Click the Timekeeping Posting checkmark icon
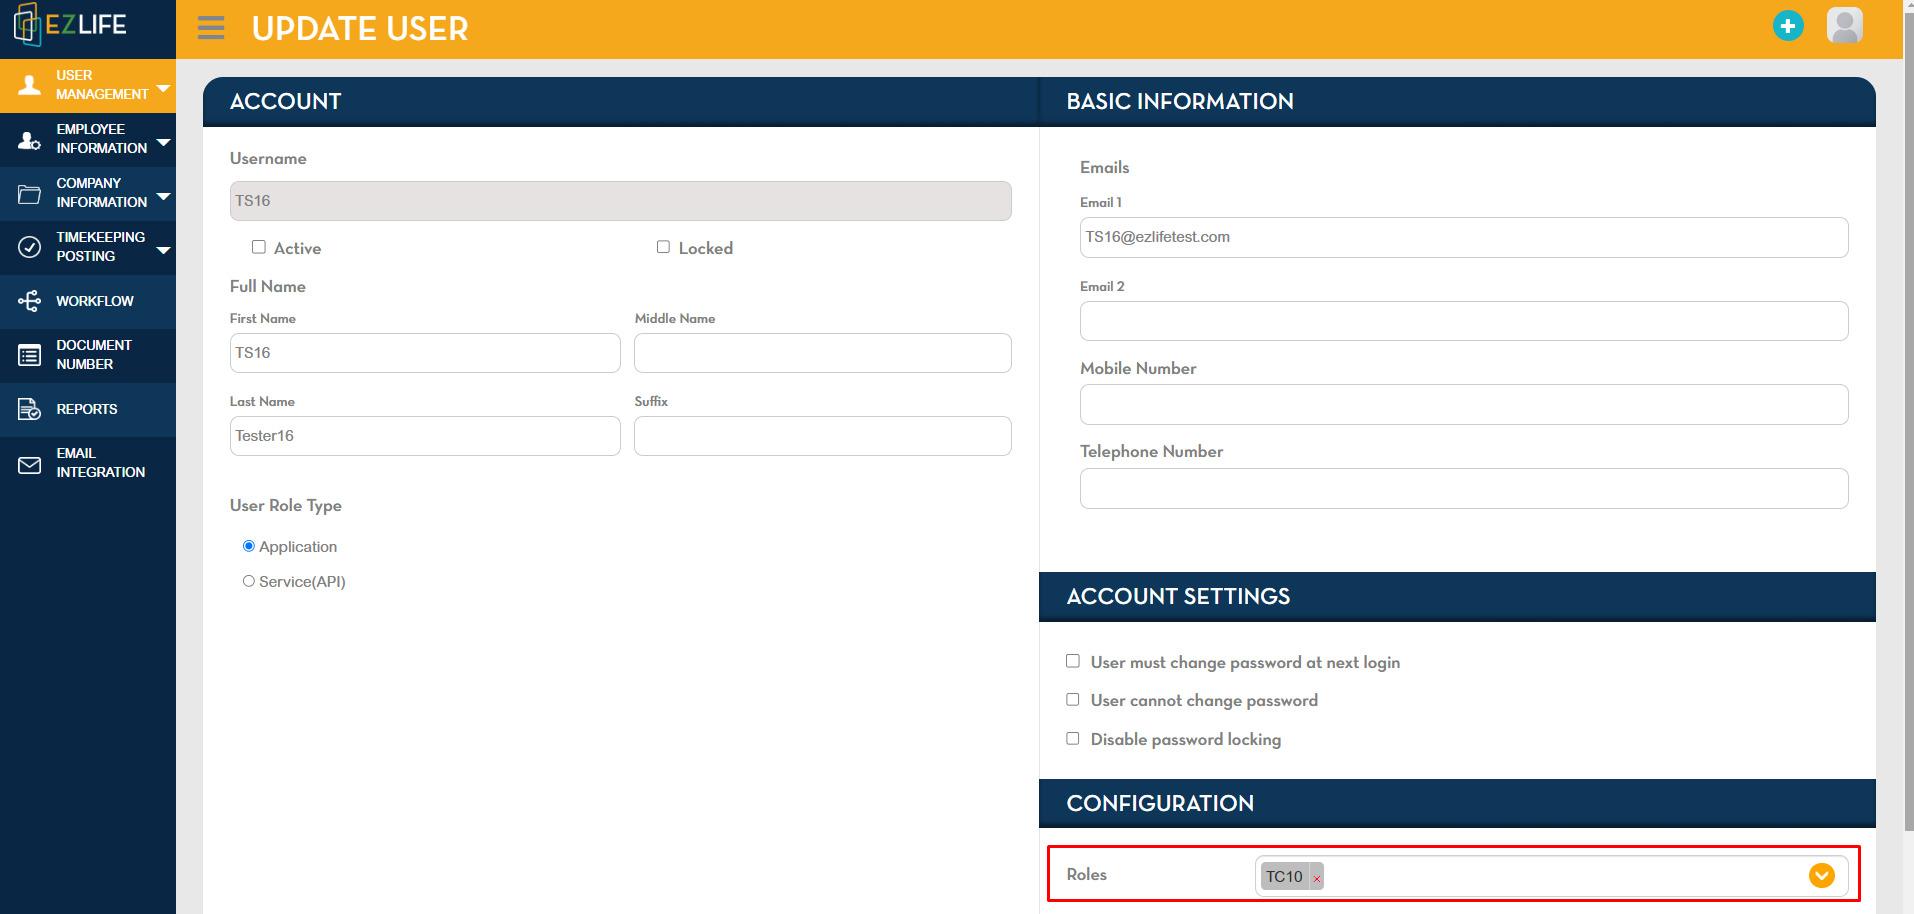The image size is (1914, 914). [30, 247]
